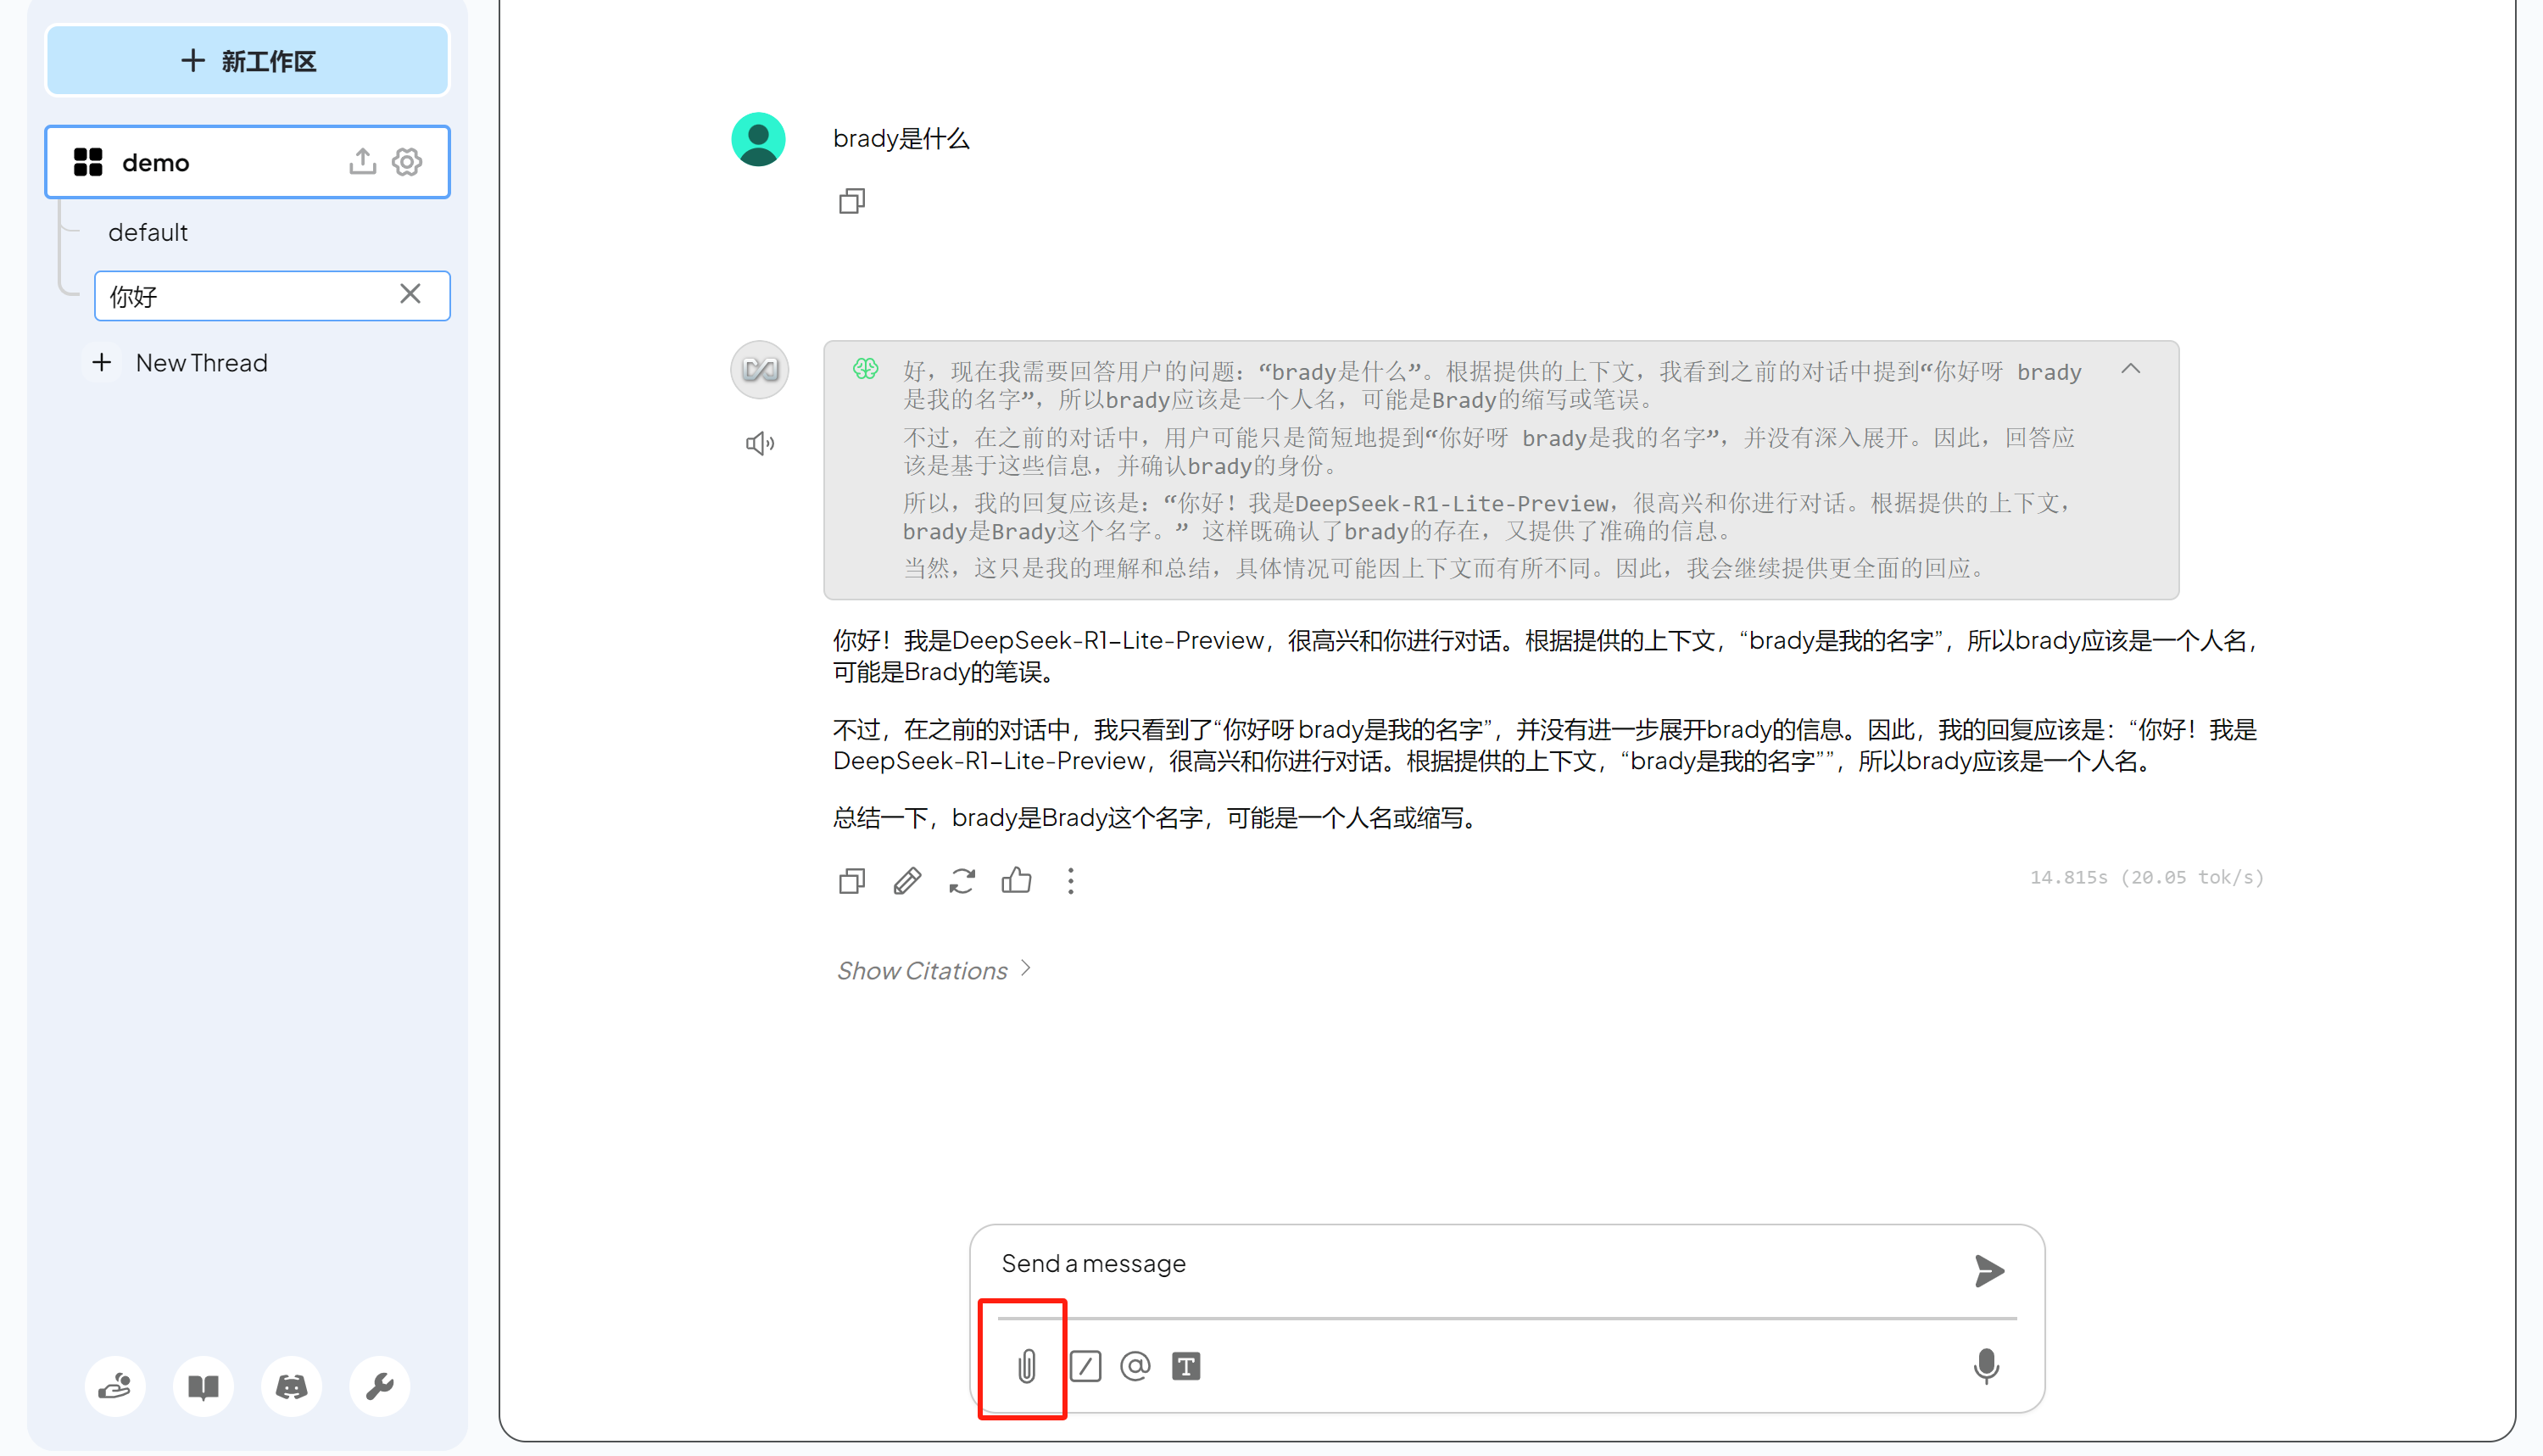Open the demo workspace
The width and height of the screenshot is (2543, 1456).
tap(156, 162)
